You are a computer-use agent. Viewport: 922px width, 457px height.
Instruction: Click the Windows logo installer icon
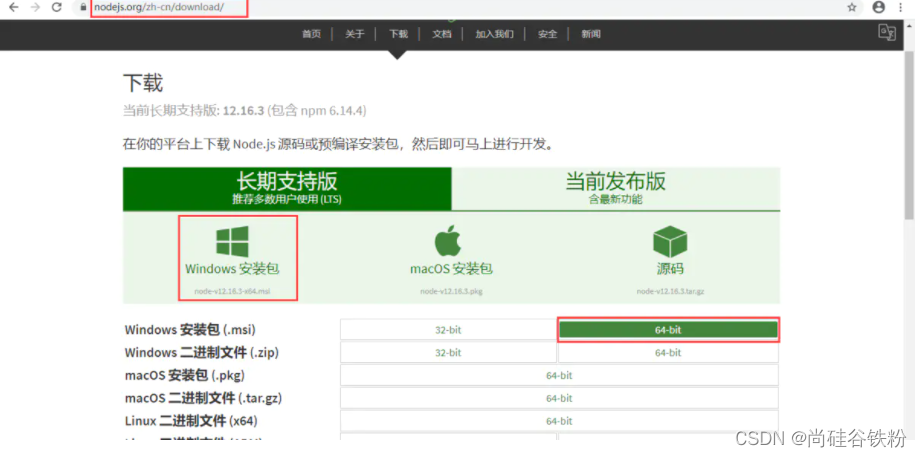click(x=232, y=241)
